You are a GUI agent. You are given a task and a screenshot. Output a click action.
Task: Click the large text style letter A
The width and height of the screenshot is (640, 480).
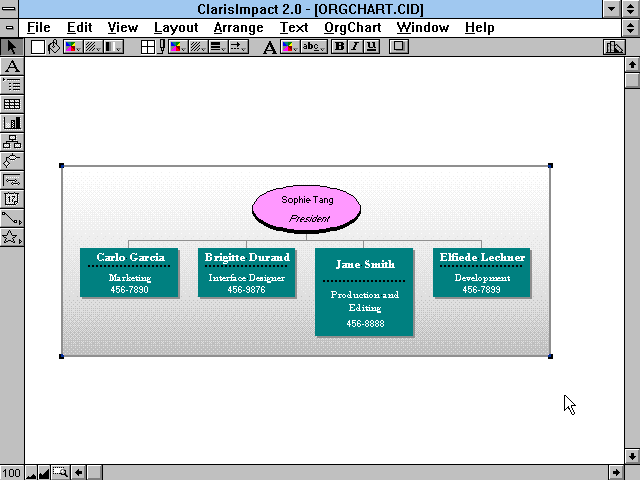coord(269,47)
